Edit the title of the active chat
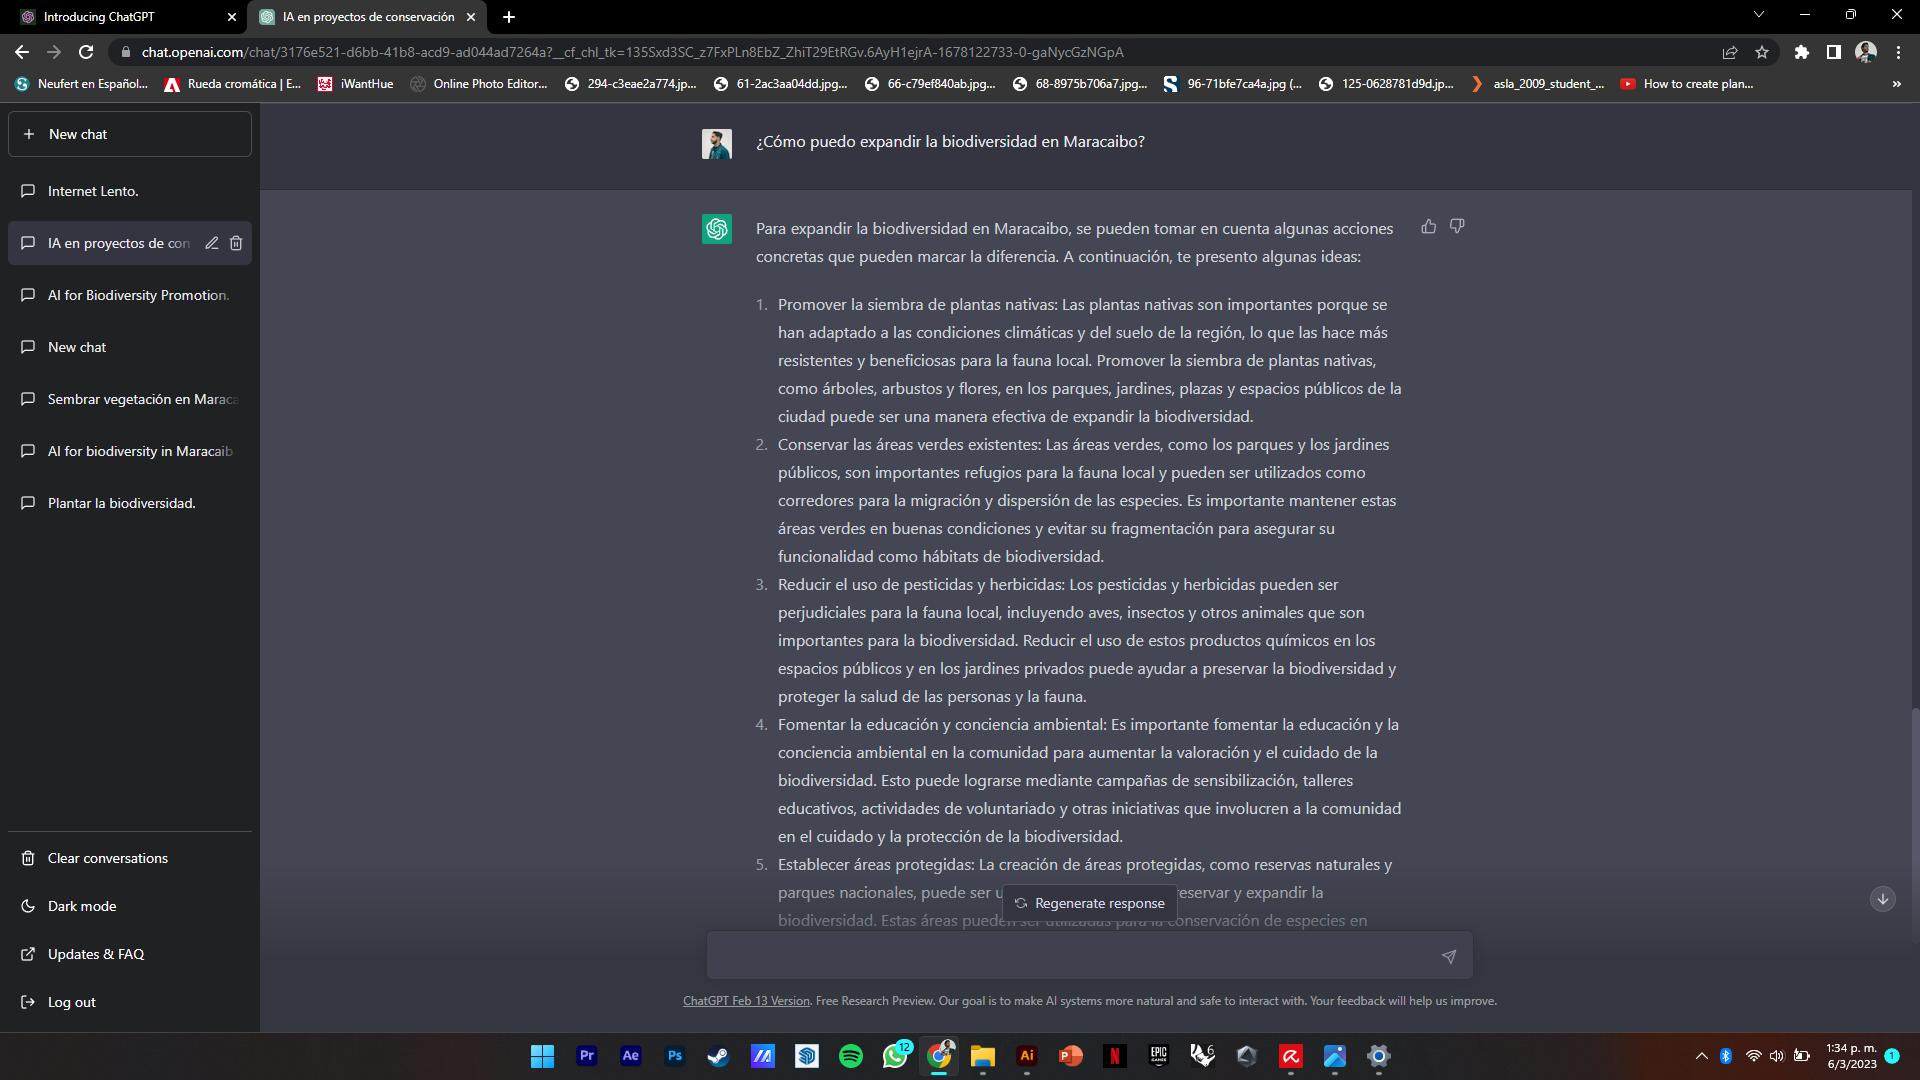1920x1080 pixels. click(x=212, y=243)
